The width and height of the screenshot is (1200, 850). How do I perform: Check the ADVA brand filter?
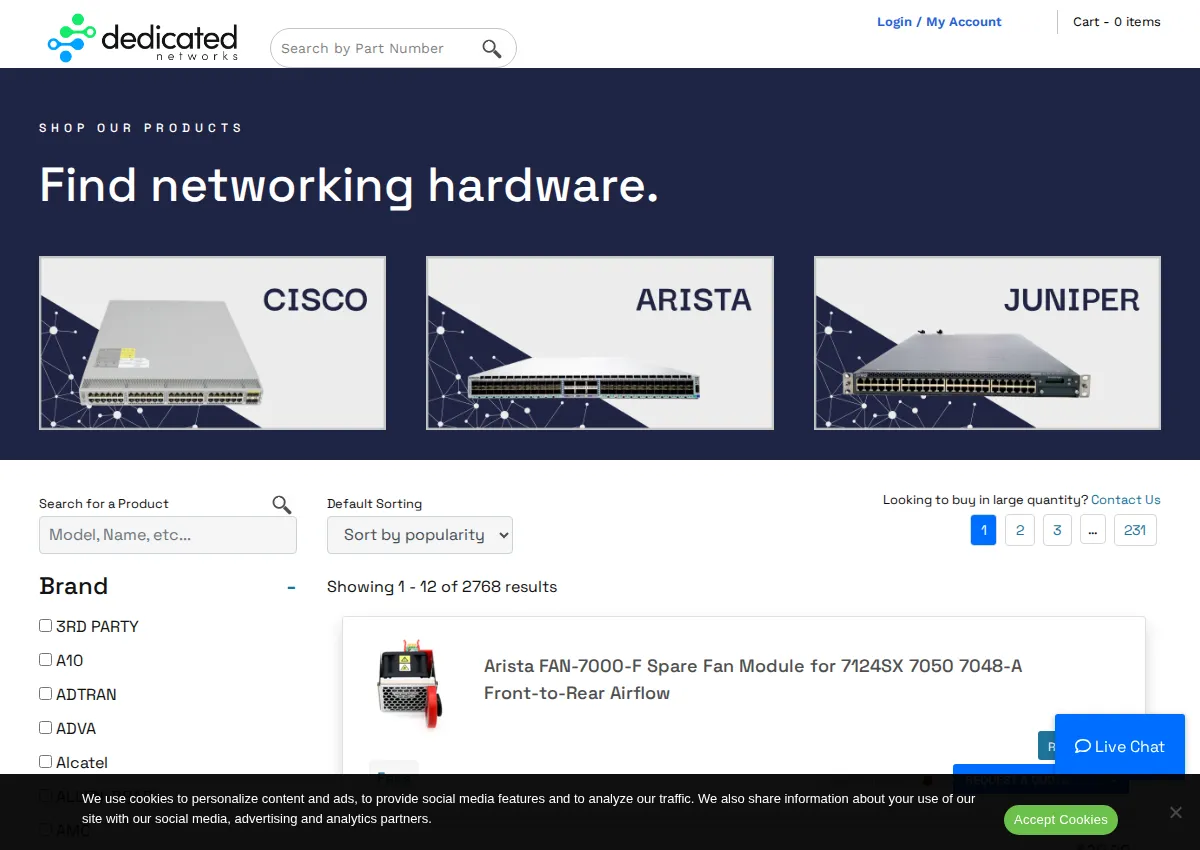tap(45, 728)
